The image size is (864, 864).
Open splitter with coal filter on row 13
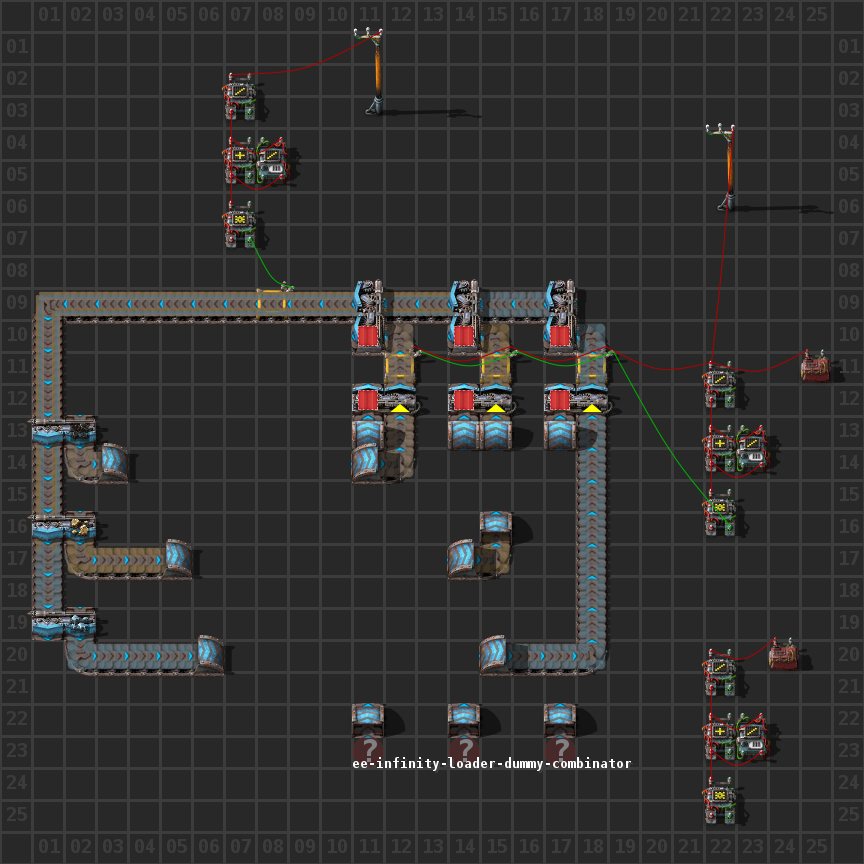64,431
